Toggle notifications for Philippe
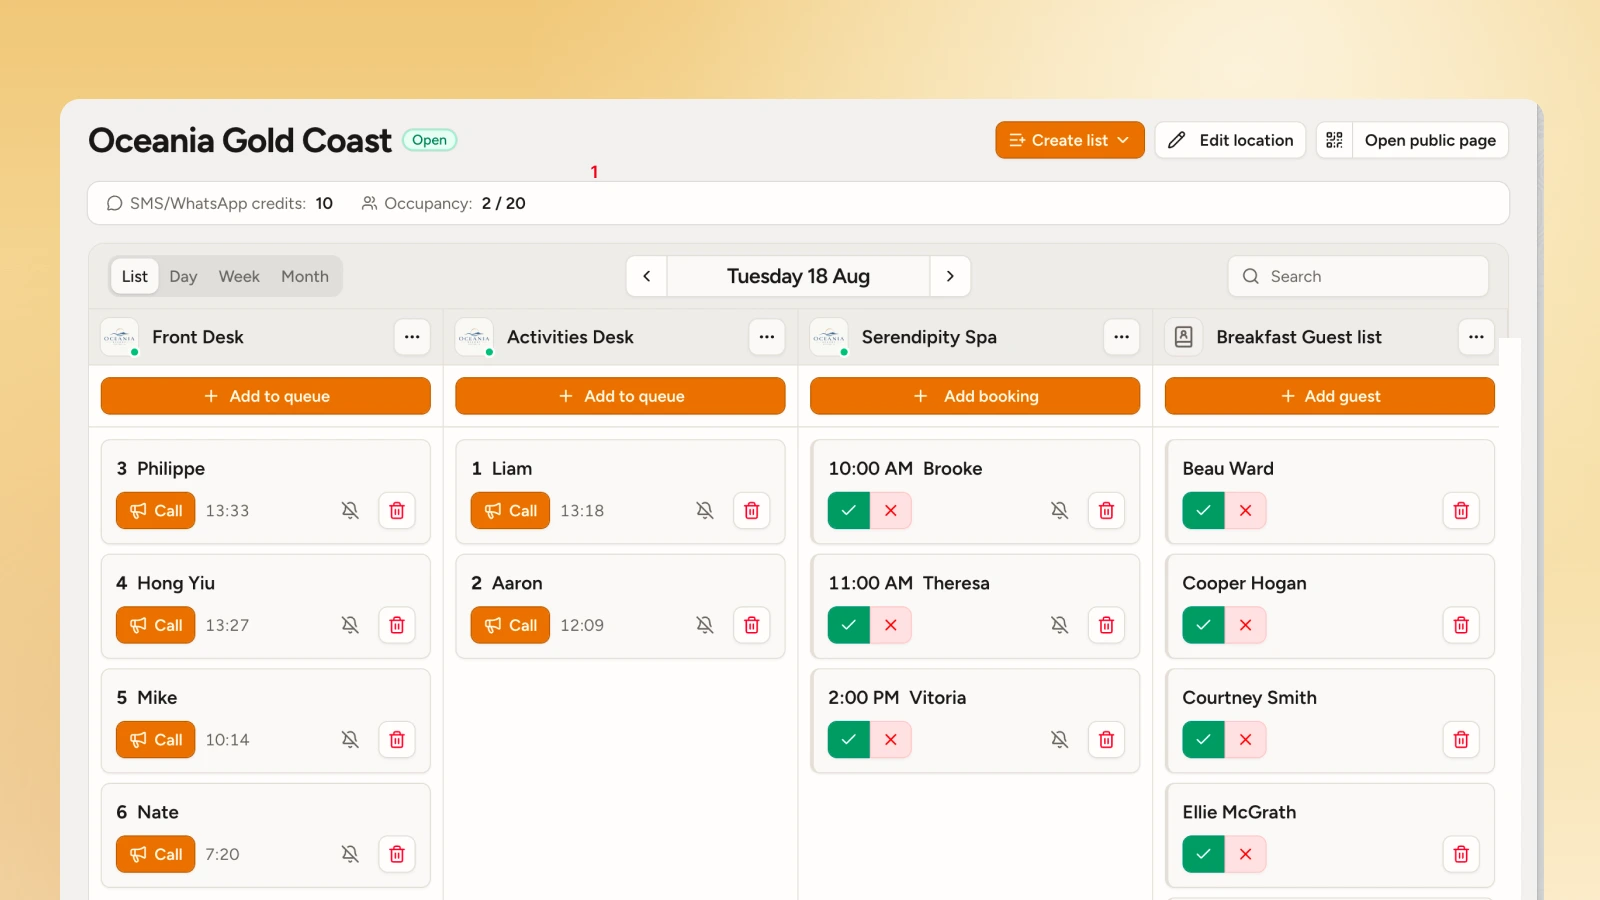Screen dimensions: 1600x900 350,511
